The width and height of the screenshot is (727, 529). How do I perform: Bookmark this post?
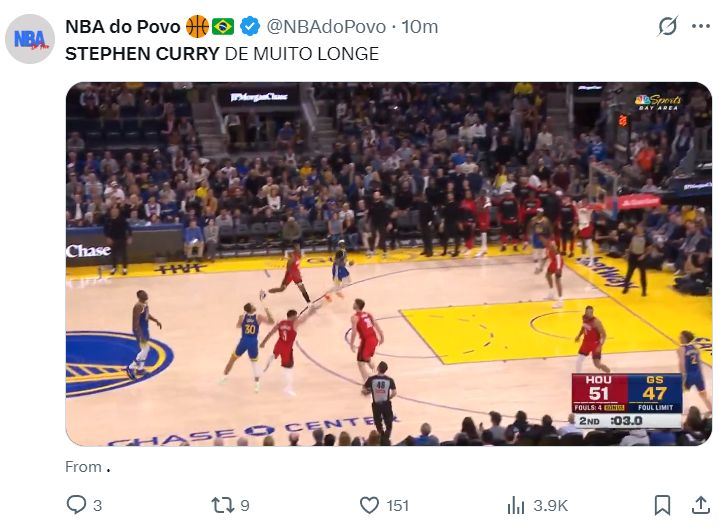[x=661, y=505]
